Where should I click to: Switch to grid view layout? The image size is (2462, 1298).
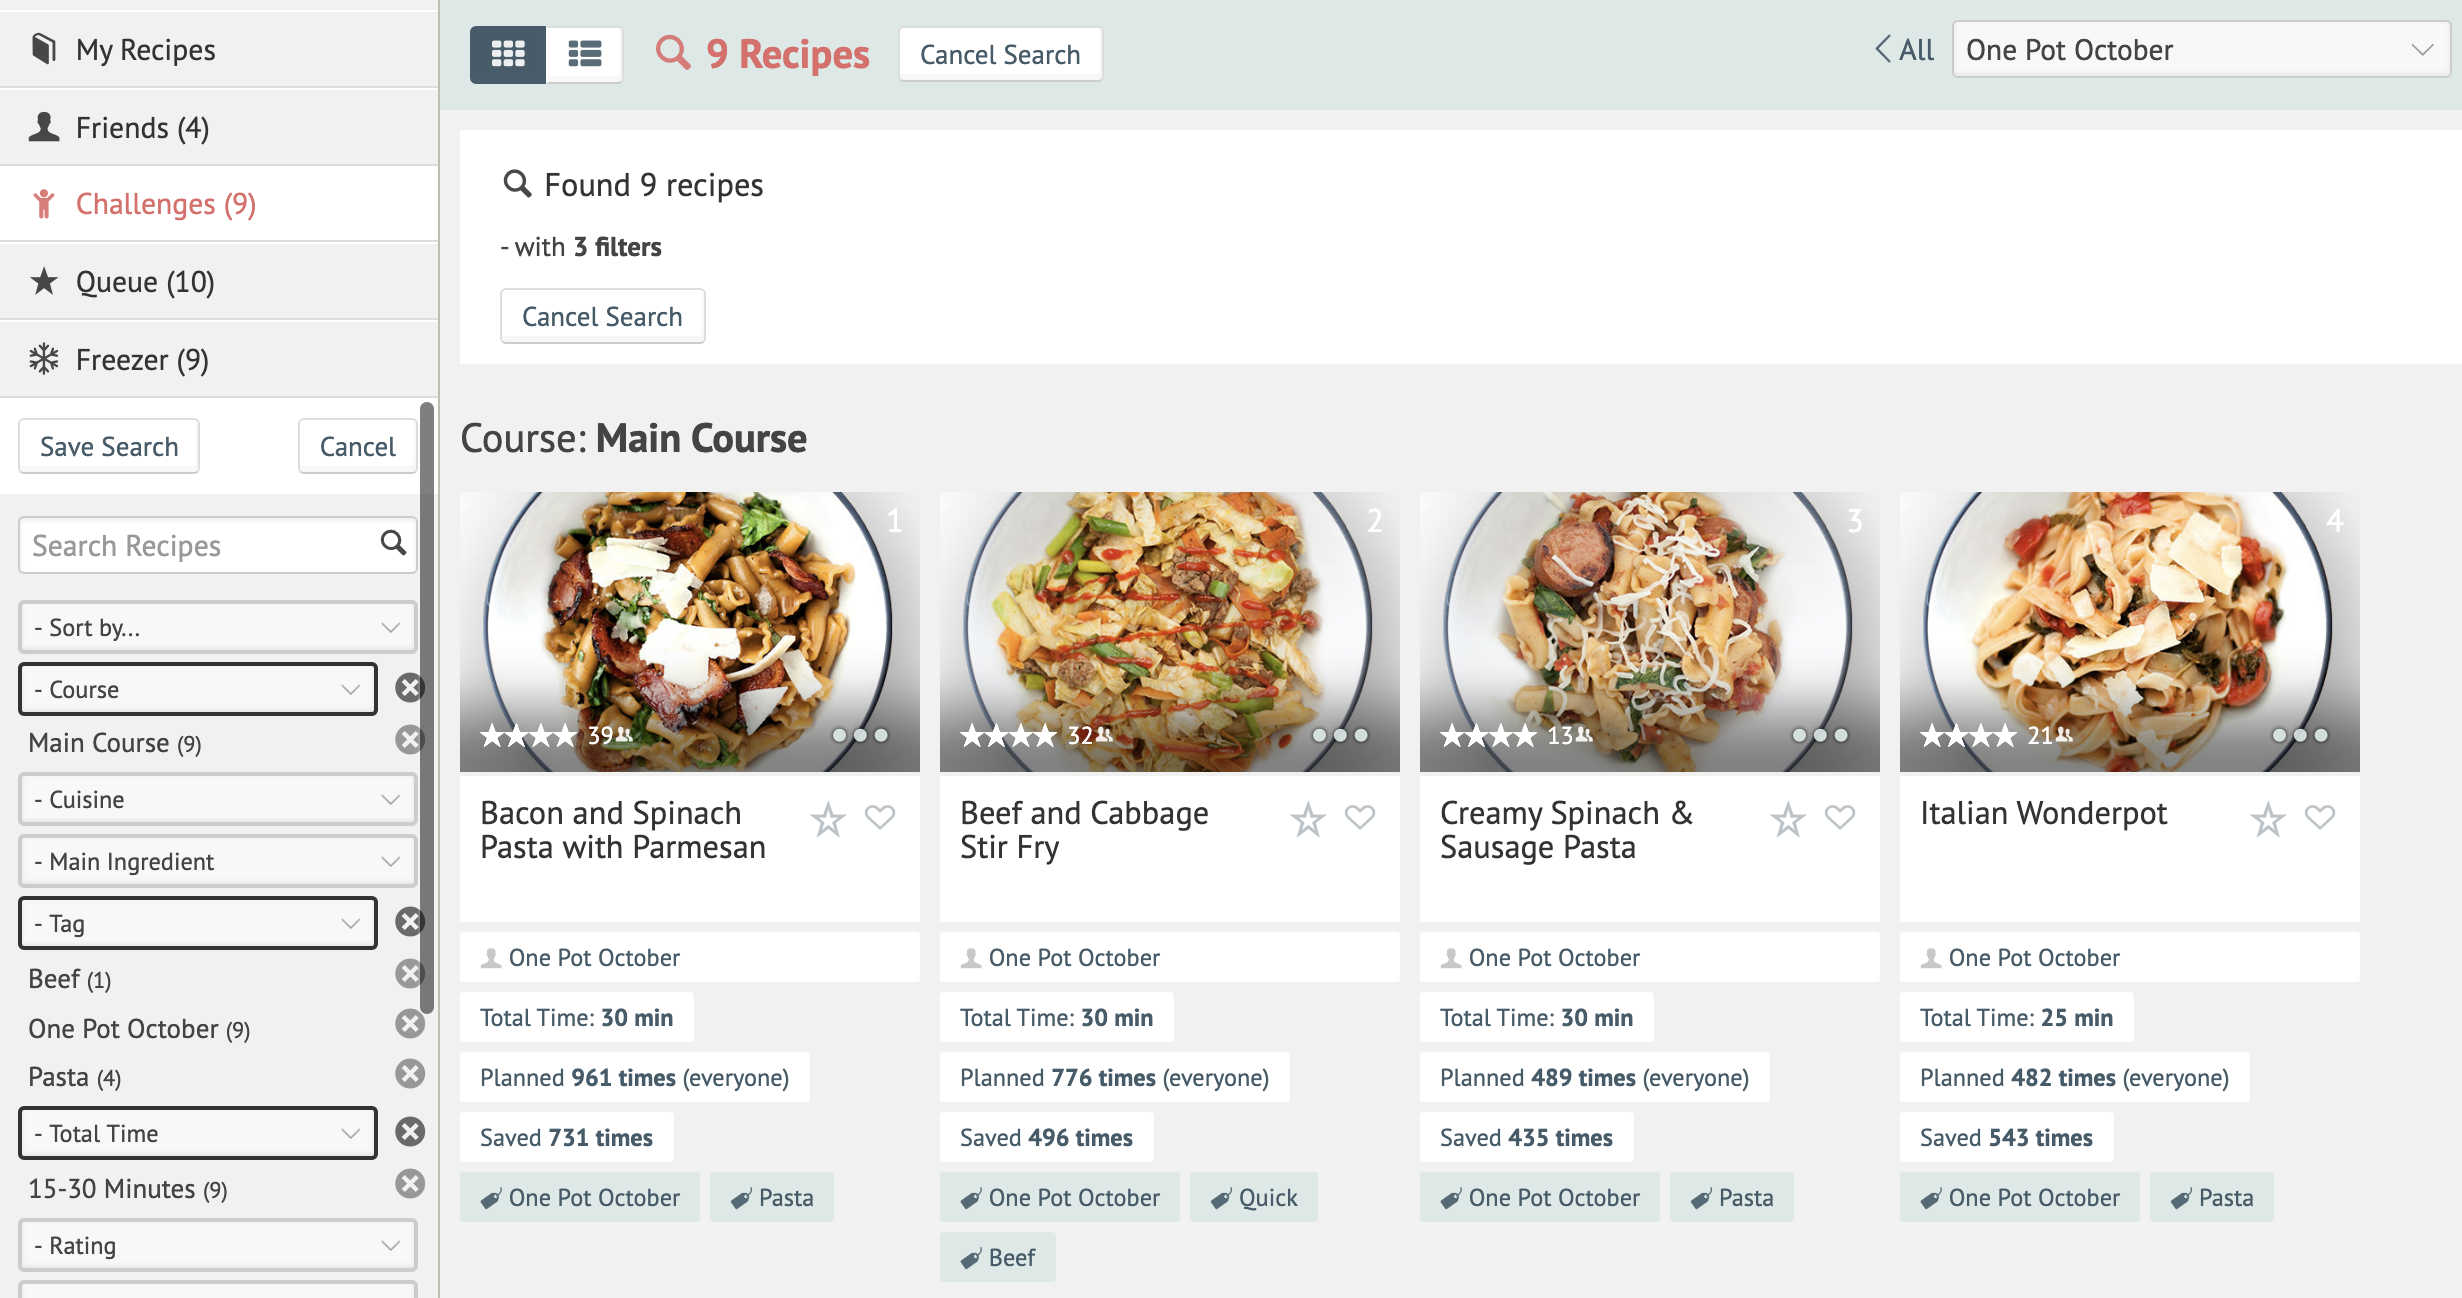point(508,54)
